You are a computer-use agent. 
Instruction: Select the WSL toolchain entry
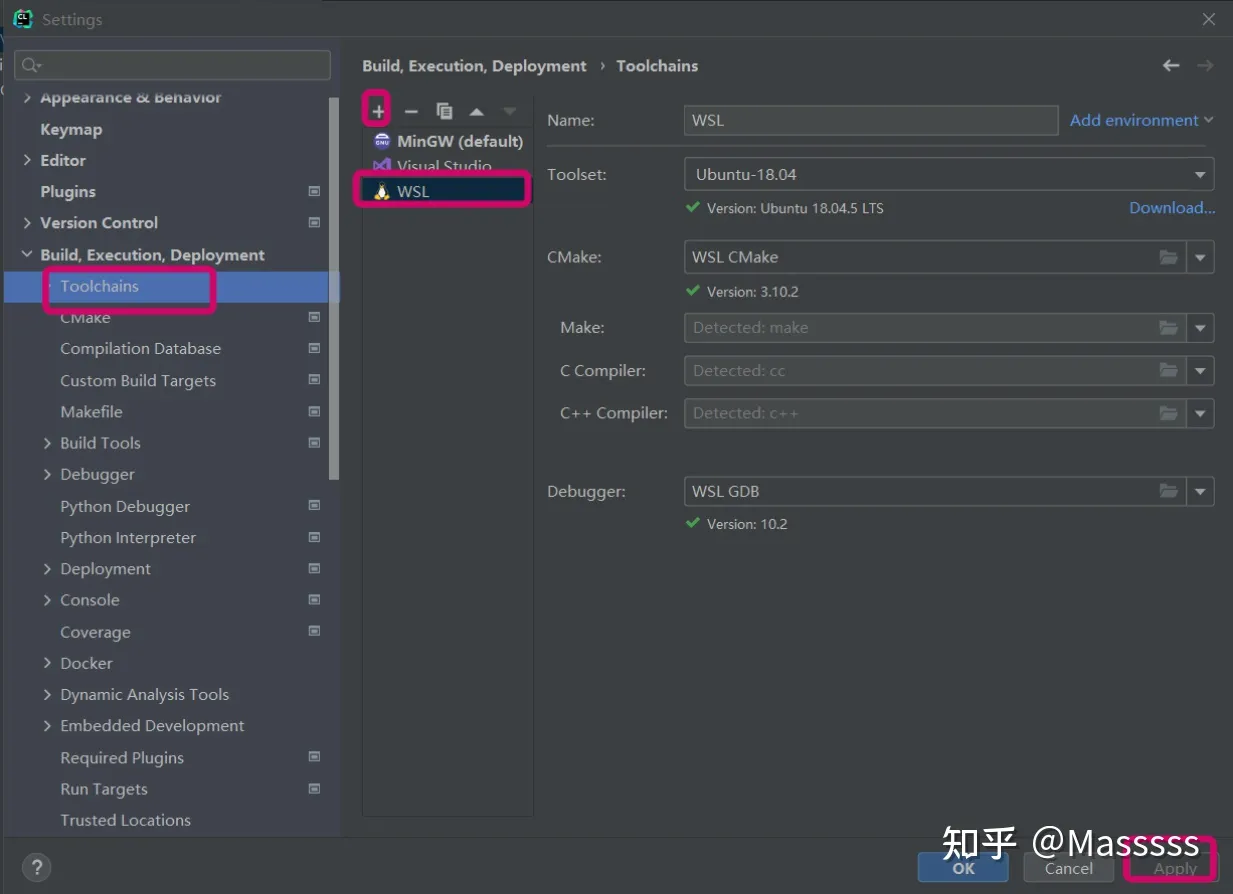(447, 191)
